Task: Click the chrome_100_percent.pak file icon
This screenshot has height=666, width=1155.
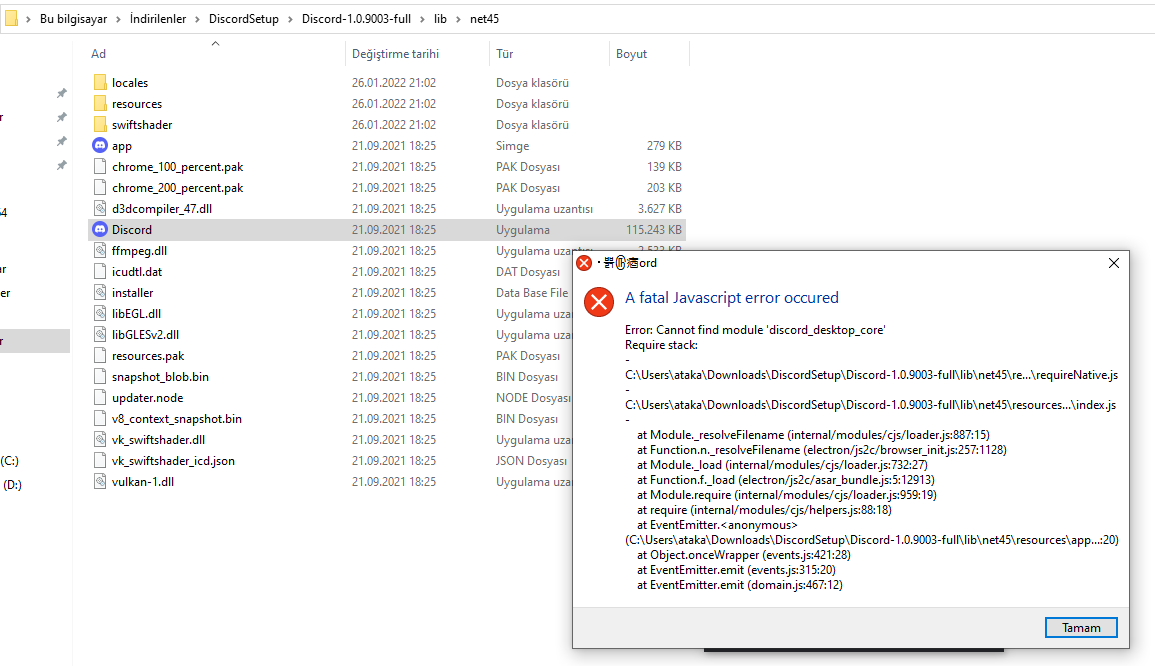Action: click(x=100, y=166)
